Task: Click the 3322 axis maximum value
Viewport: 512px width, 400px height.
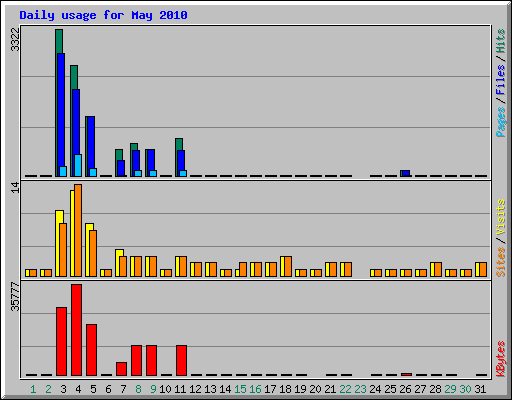Action: click(15, 39)
